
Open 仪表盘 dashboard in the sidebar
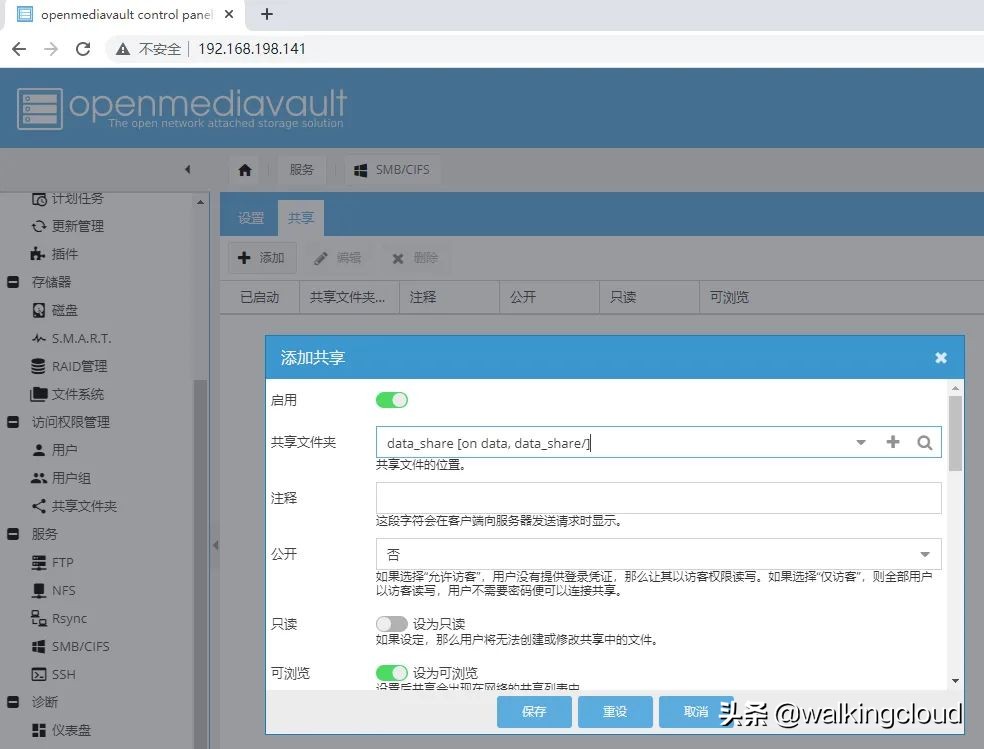(x=61, y=731)
